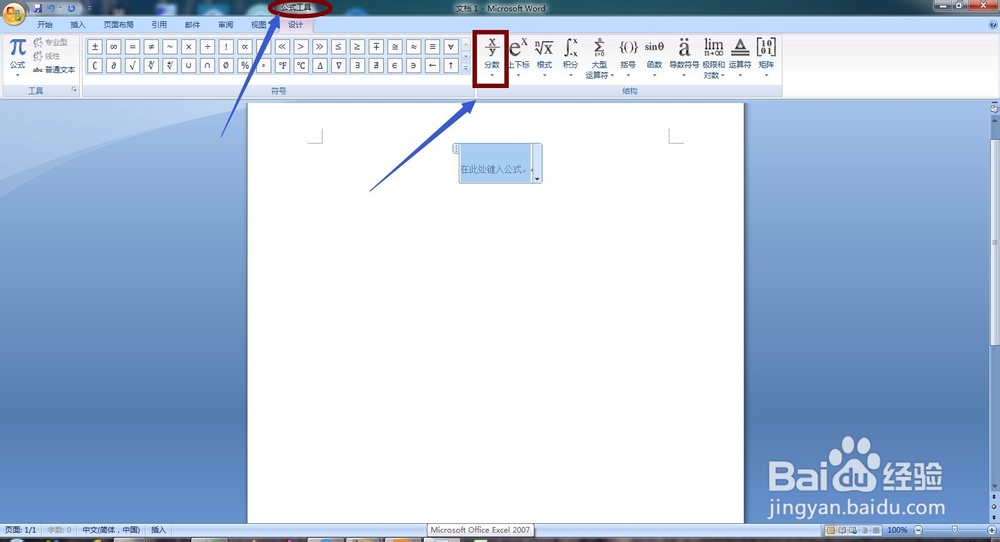Insert the tilde ~ symbol
The image size is (1000, 542).
pos(170,47)
